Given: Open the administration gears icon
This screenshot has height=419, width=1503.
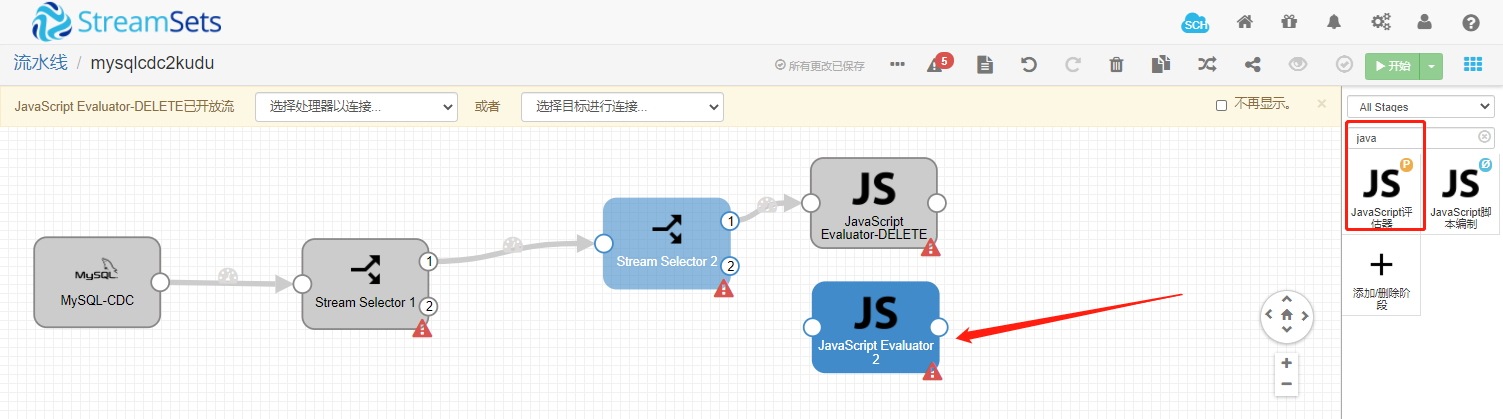Looking at the screenshot, I should tap(1381, 22).
